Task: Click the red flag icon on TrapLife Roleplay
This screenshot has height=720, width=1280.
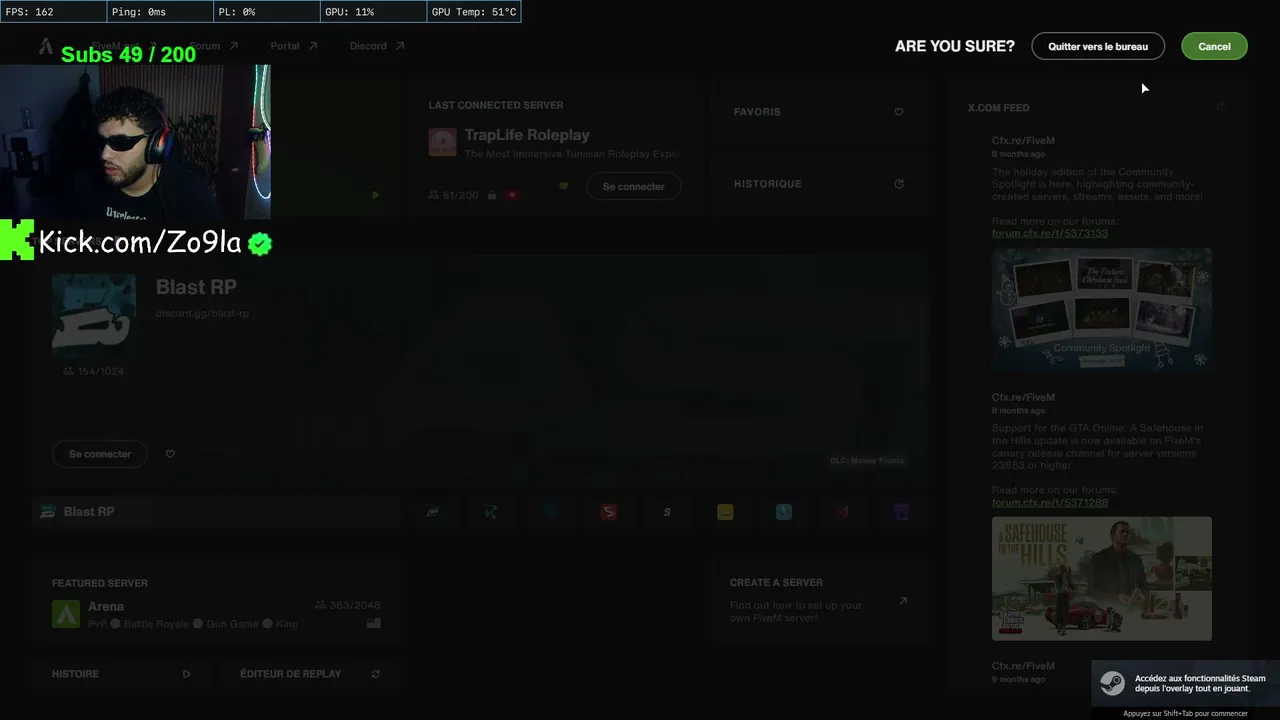Action: [512, 195]
